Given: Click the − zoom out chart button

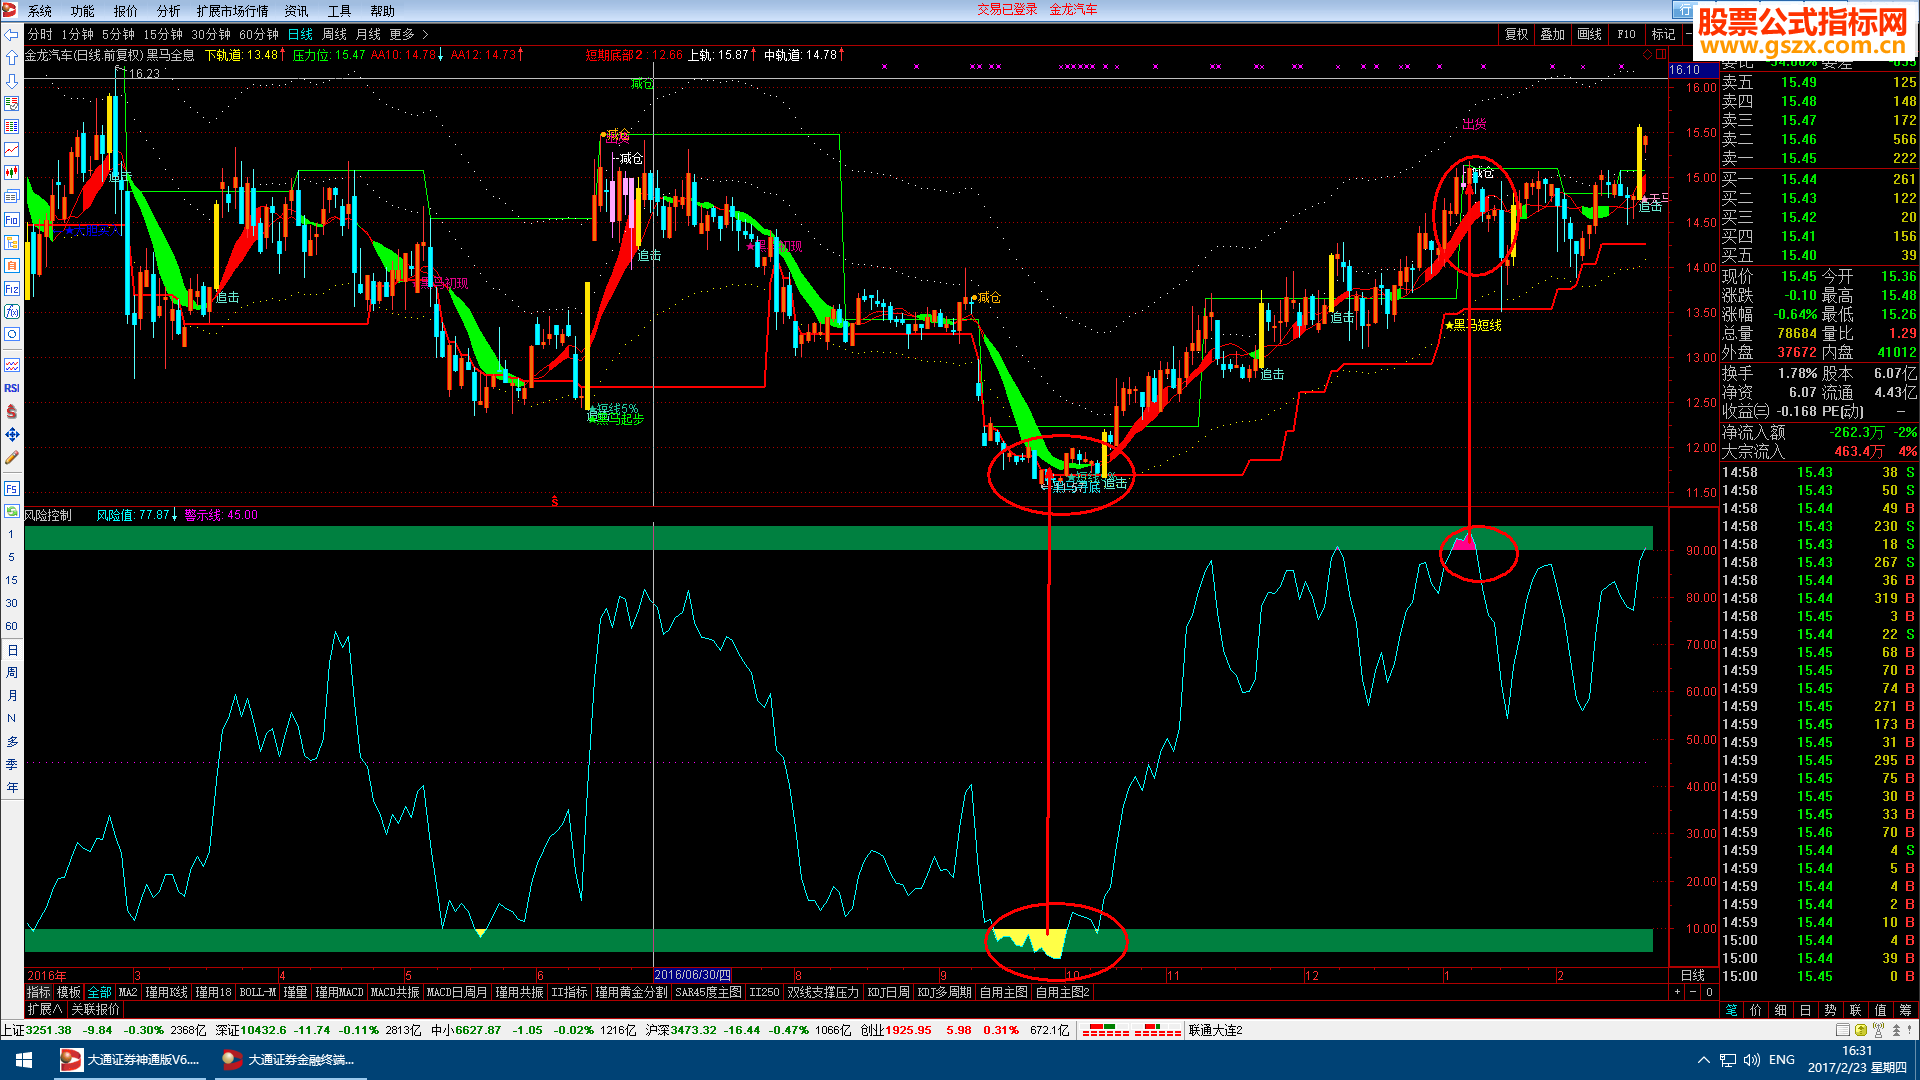Looking at the screenshot, I should point(1692,992).
